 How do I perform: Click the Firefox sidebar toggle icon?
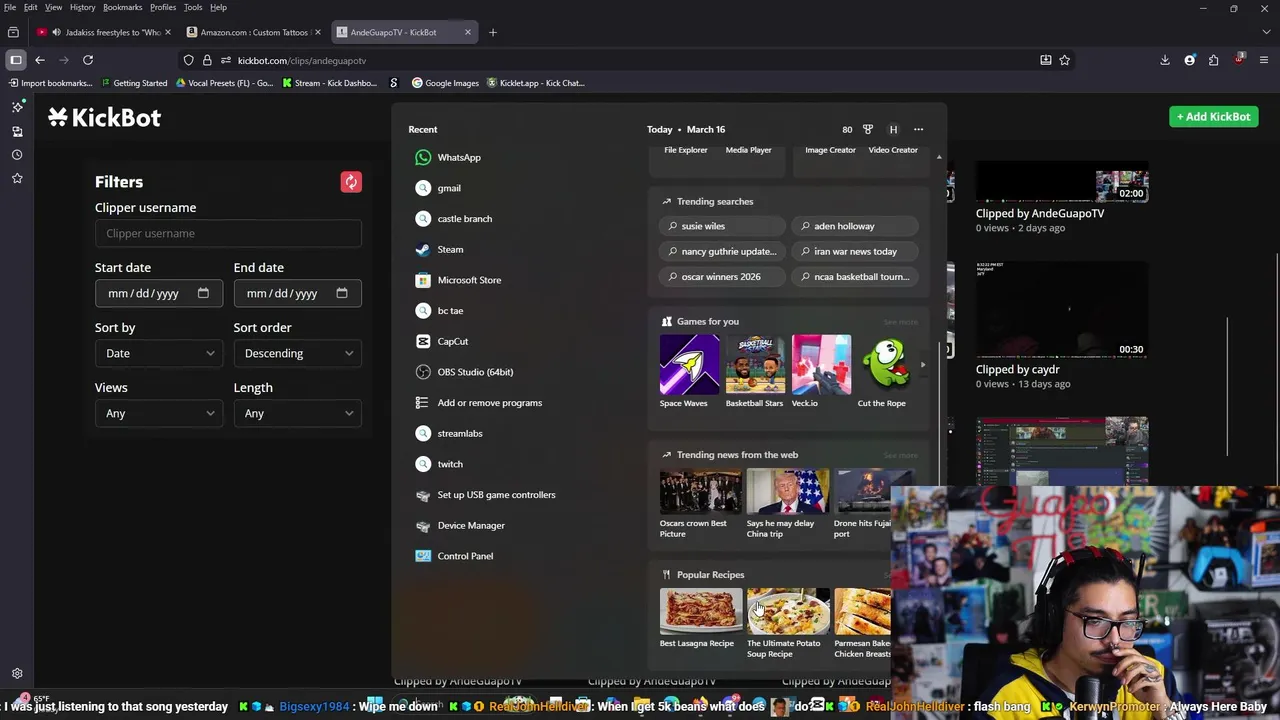pyautogui.click(x=16, y=60)
